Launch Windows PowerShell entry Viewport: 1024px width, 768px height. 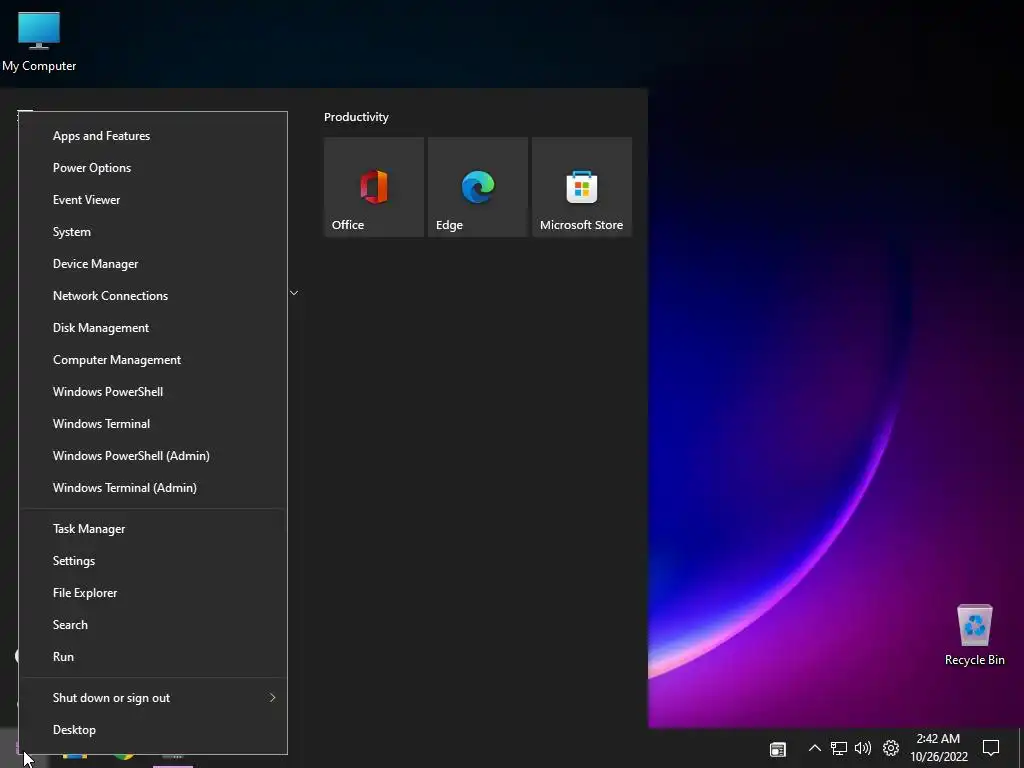(x=153, y=392)
